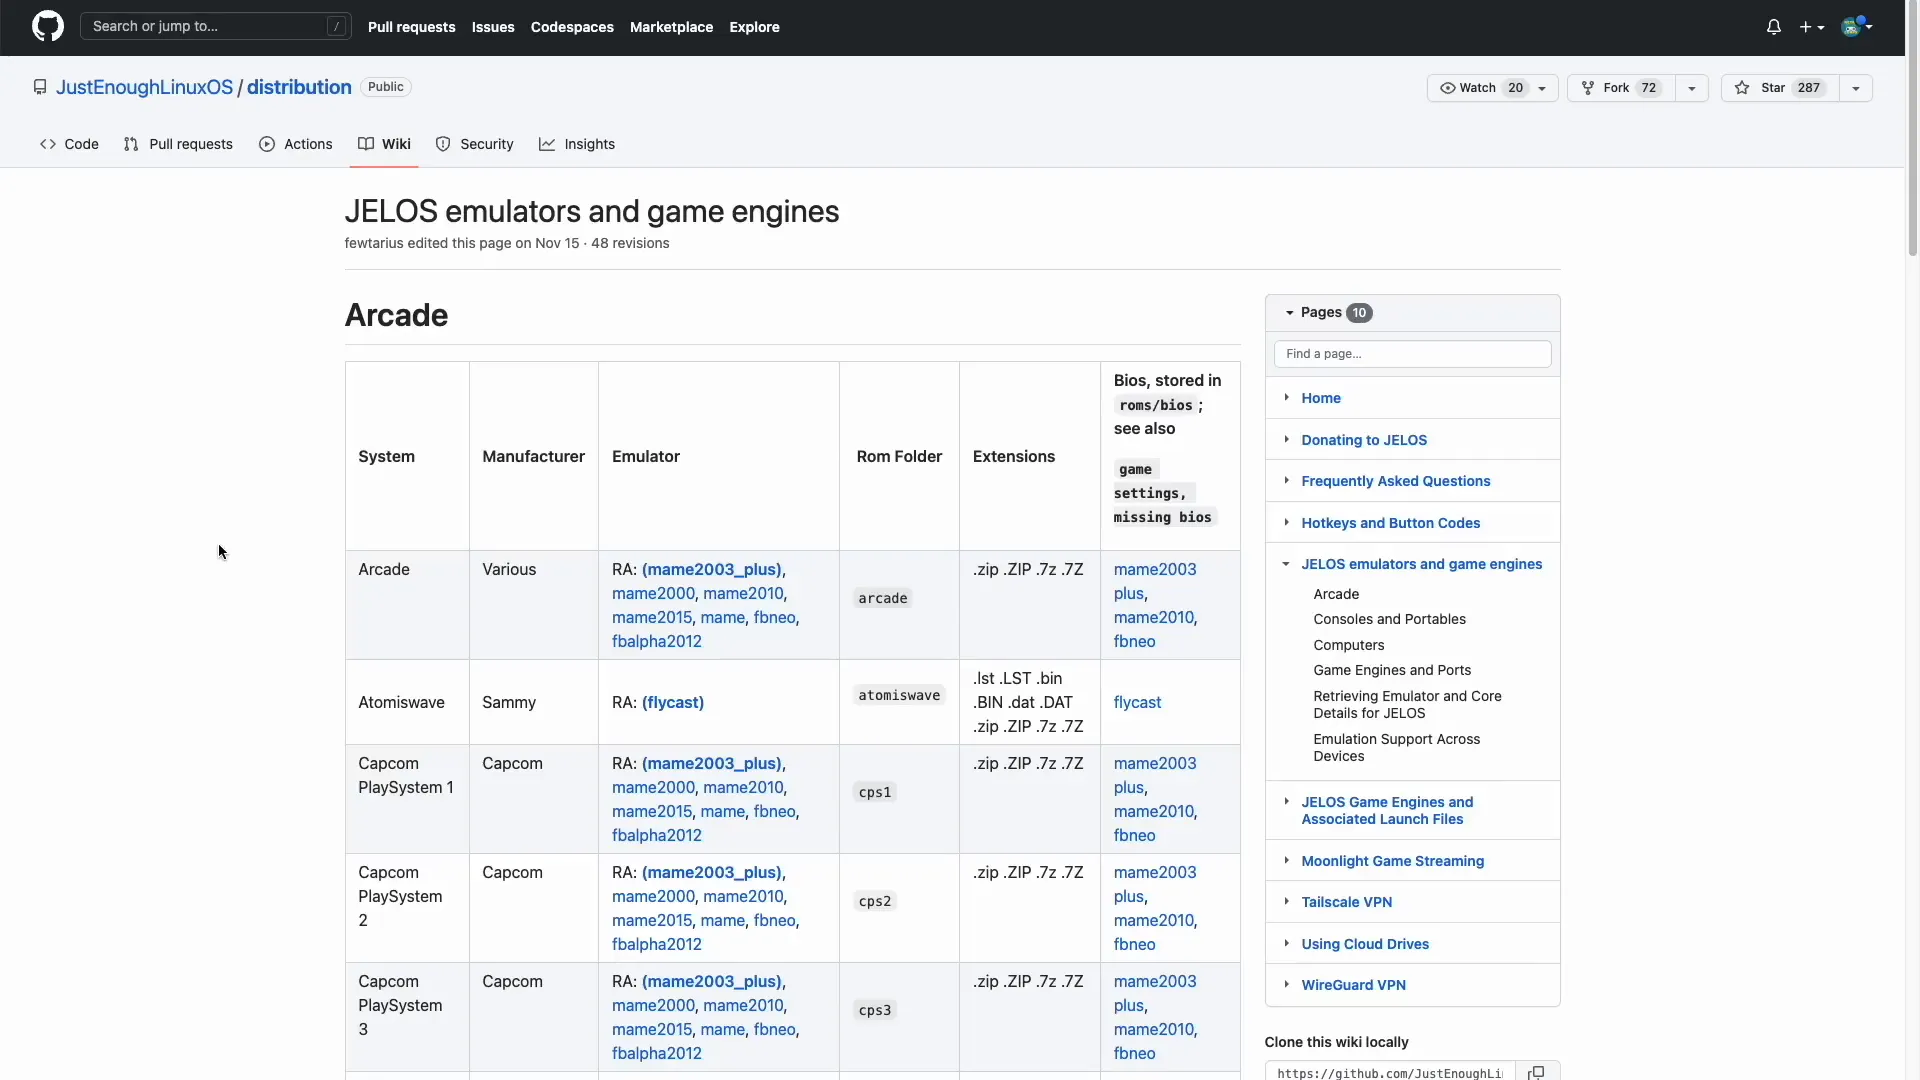Select the Wiki tab

click(x=385, y=144)
